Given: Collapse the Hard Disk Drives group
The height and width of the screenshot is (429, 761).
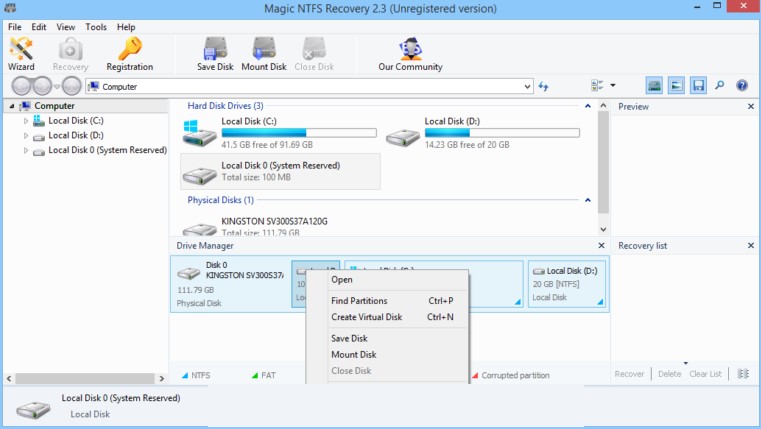Looking at the screenshot, I should (588, 106).
